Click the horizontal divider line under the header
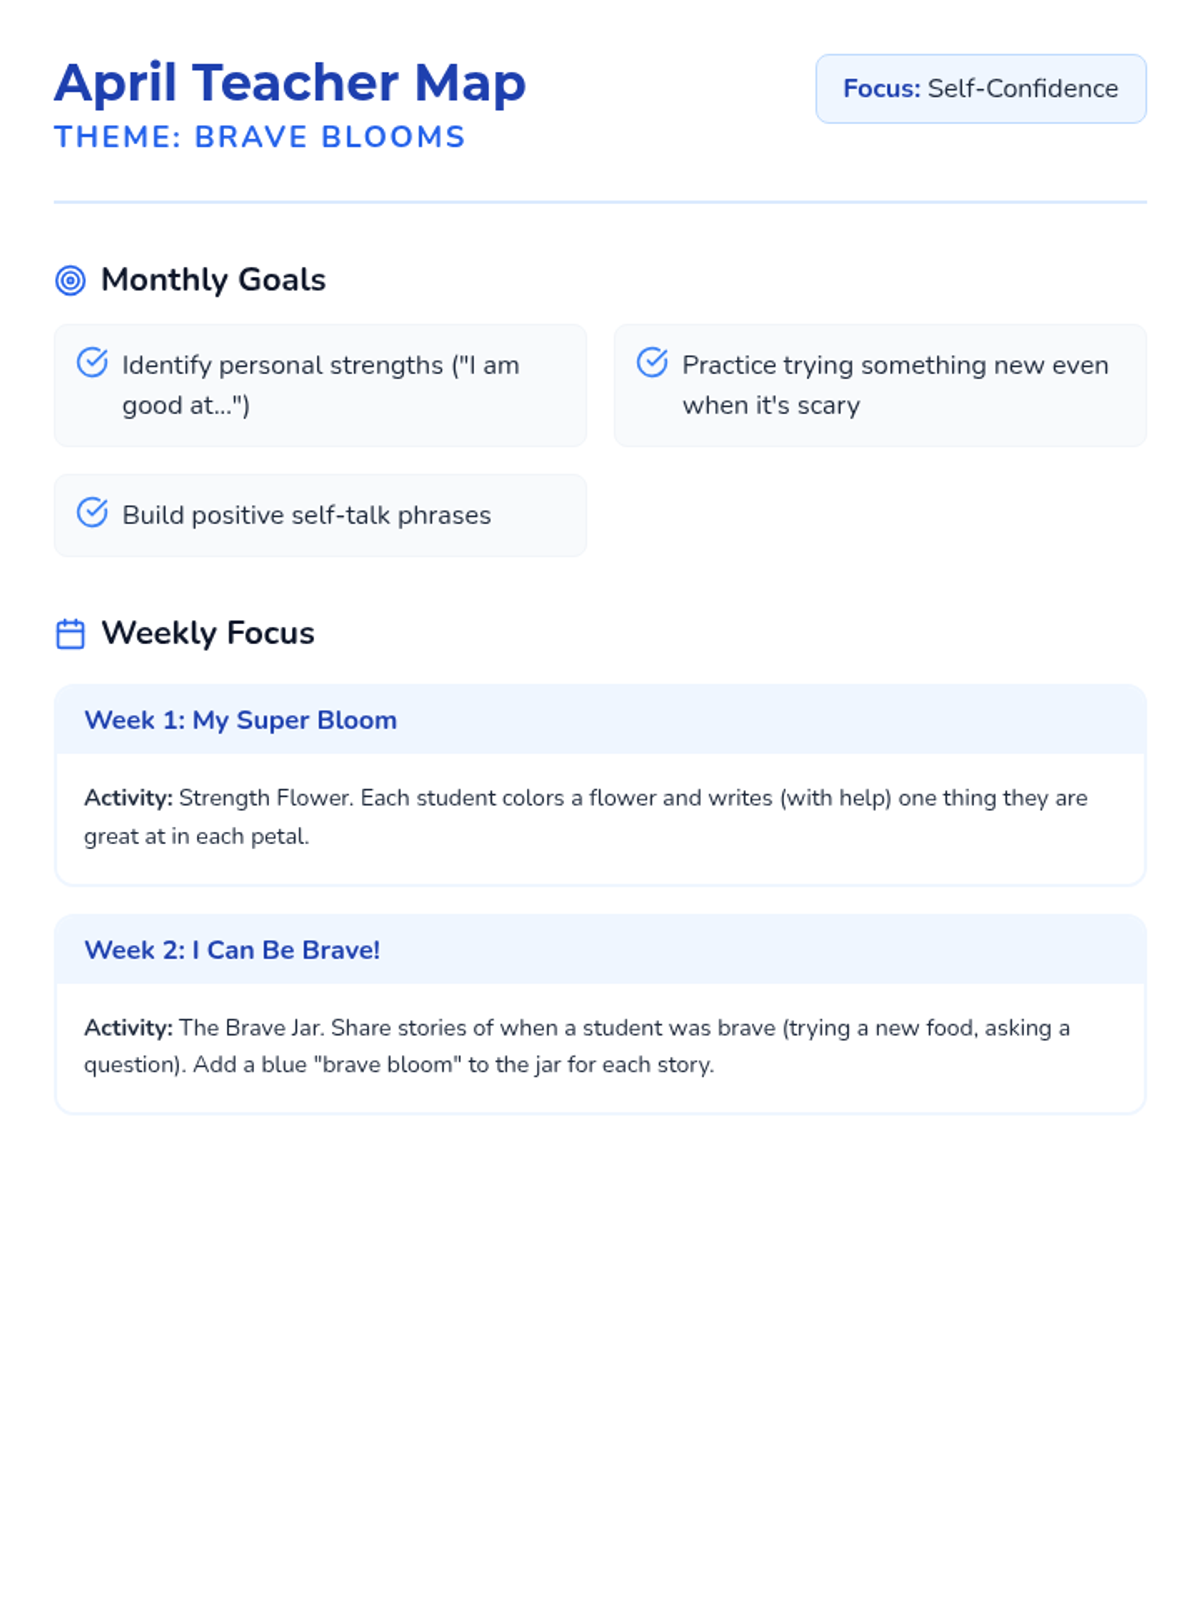This screenshot has width=1200, height=1600. [600, 202]
